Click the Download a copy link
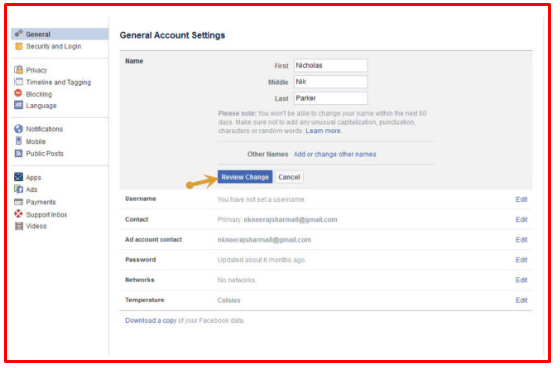The height and width of the screenshot is (368, 560). click(x=151, y=320)
